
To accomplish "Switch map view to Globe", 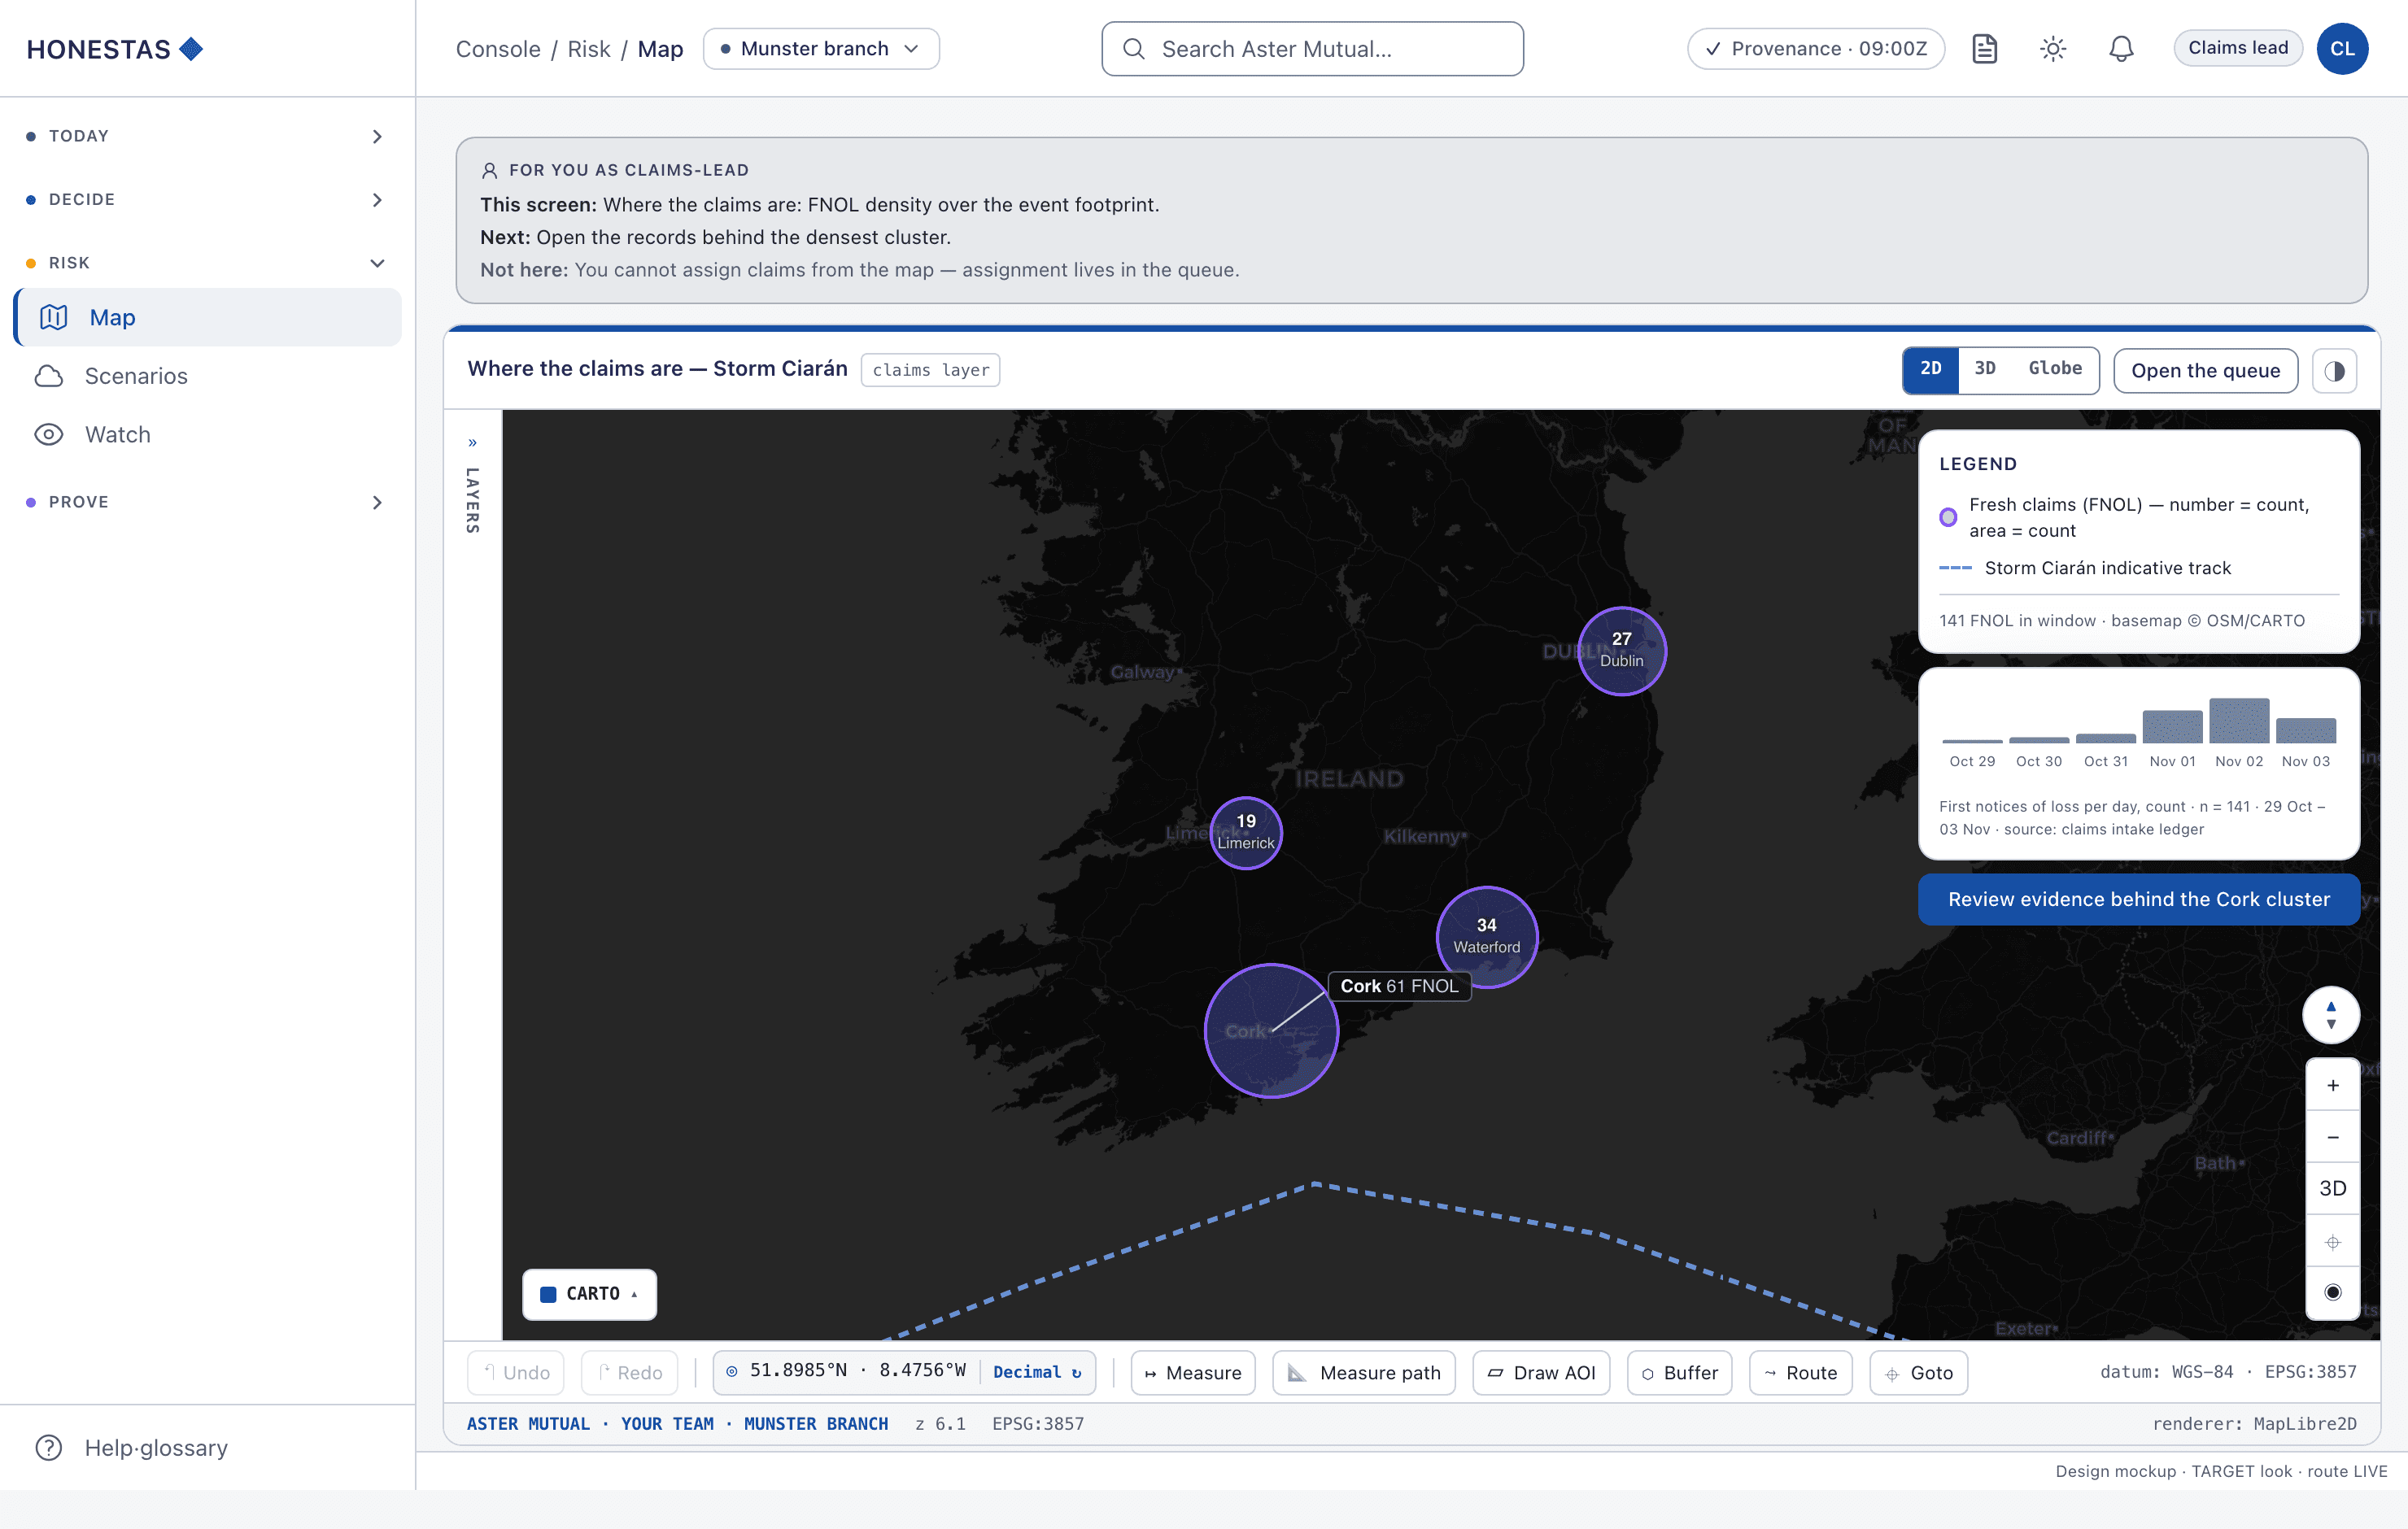I will pos(2054,369).
